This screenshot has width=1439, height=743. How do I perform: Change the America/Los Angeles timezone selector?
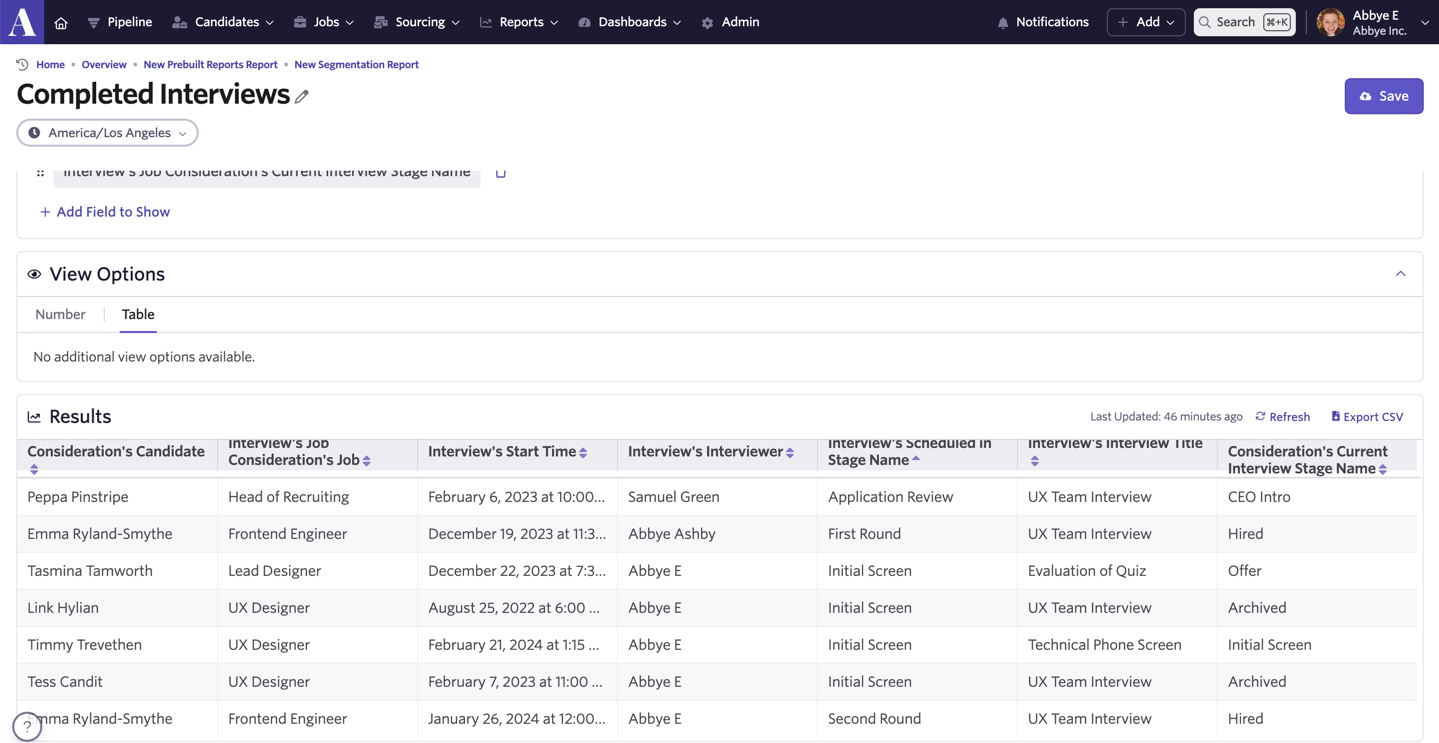(107, 133)
